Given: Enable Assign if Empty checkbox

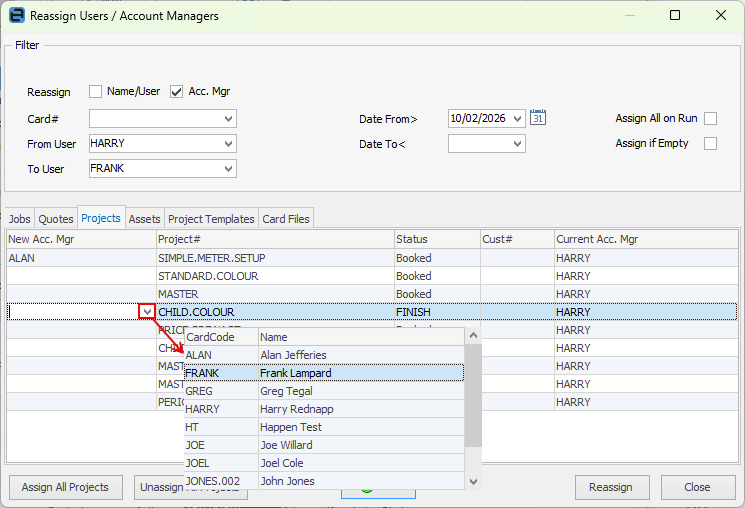Looking at the screenshot, I should pos(710,143).
